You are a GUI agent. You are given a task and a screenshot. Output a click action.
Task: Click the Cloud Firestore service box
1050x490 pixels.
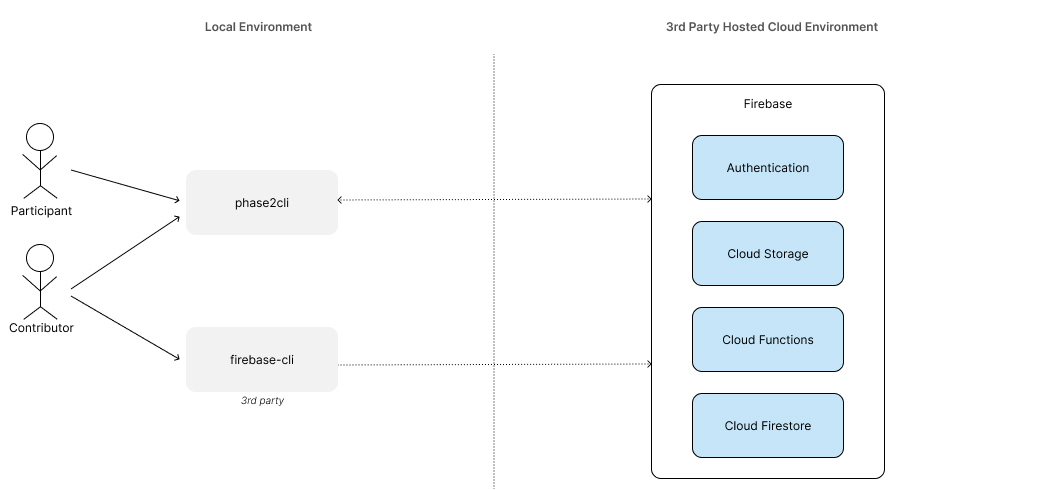pyautogui.click(x=768, y=426)
